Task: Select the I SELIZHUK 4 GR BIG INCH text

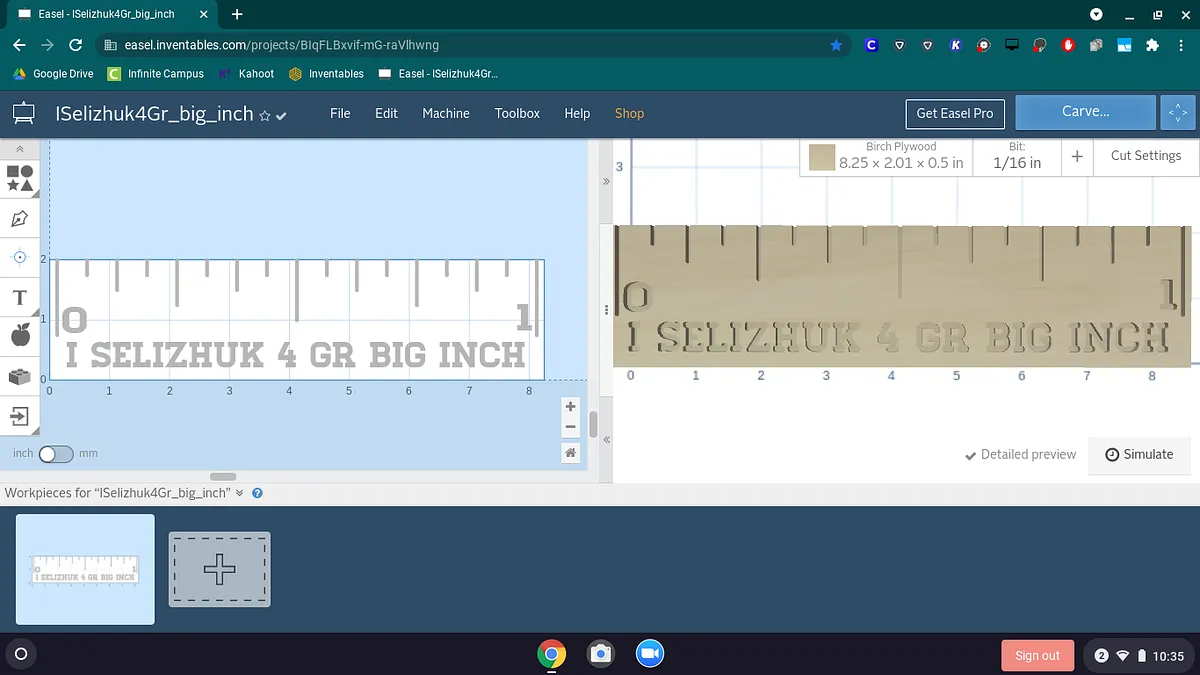Action: coord(296,355)
